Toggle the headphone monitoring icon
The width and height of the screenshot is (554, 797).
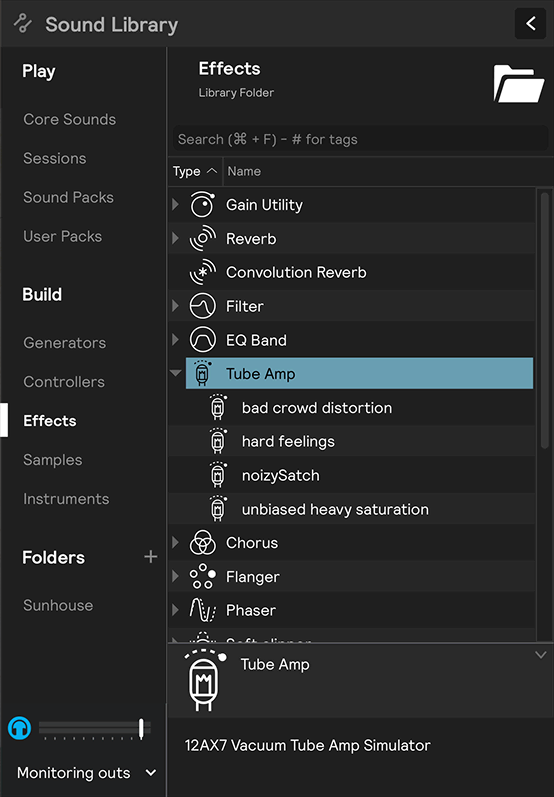click(x=19, y=728)
